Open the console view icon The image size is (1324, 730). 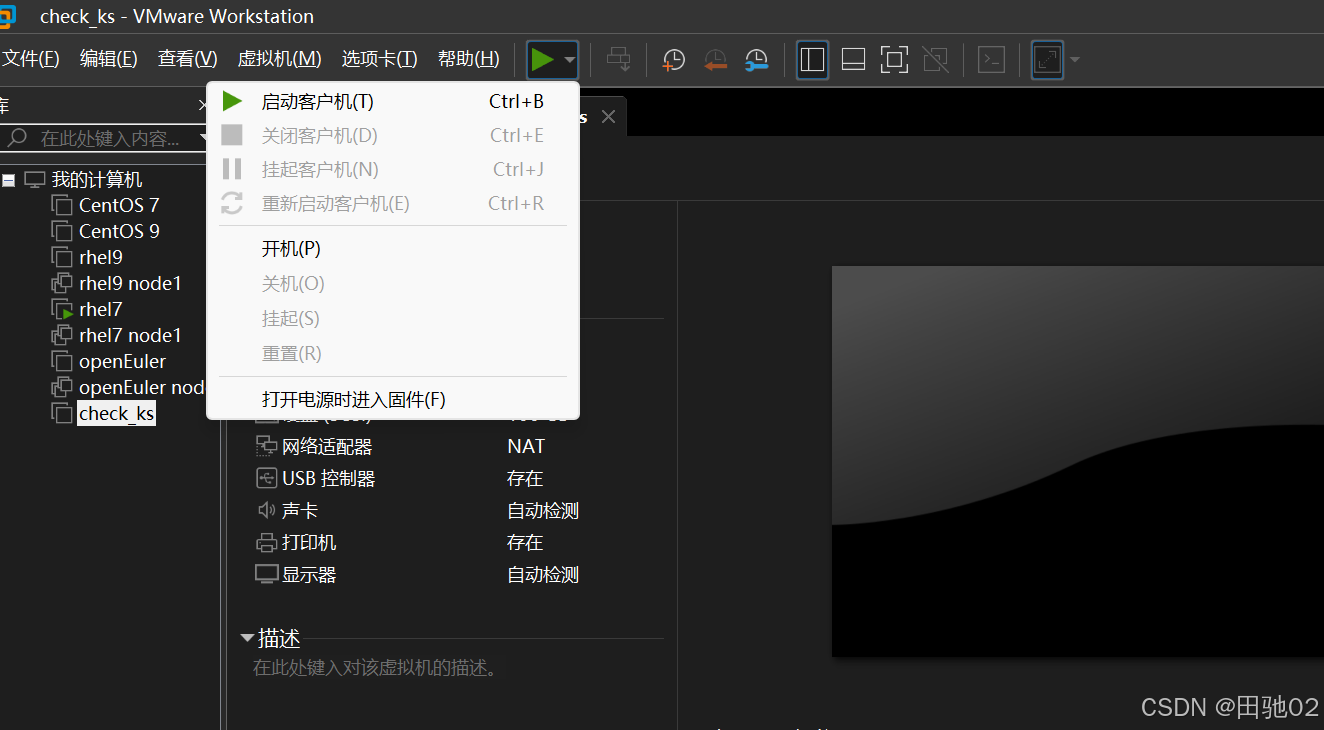[x=990, y=60]
